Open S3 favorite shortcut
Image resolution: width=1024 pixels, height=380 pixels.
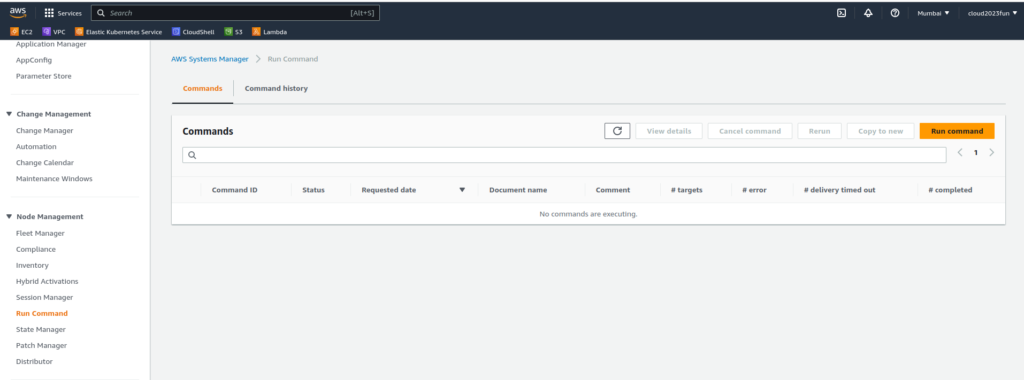pos(234,31)
